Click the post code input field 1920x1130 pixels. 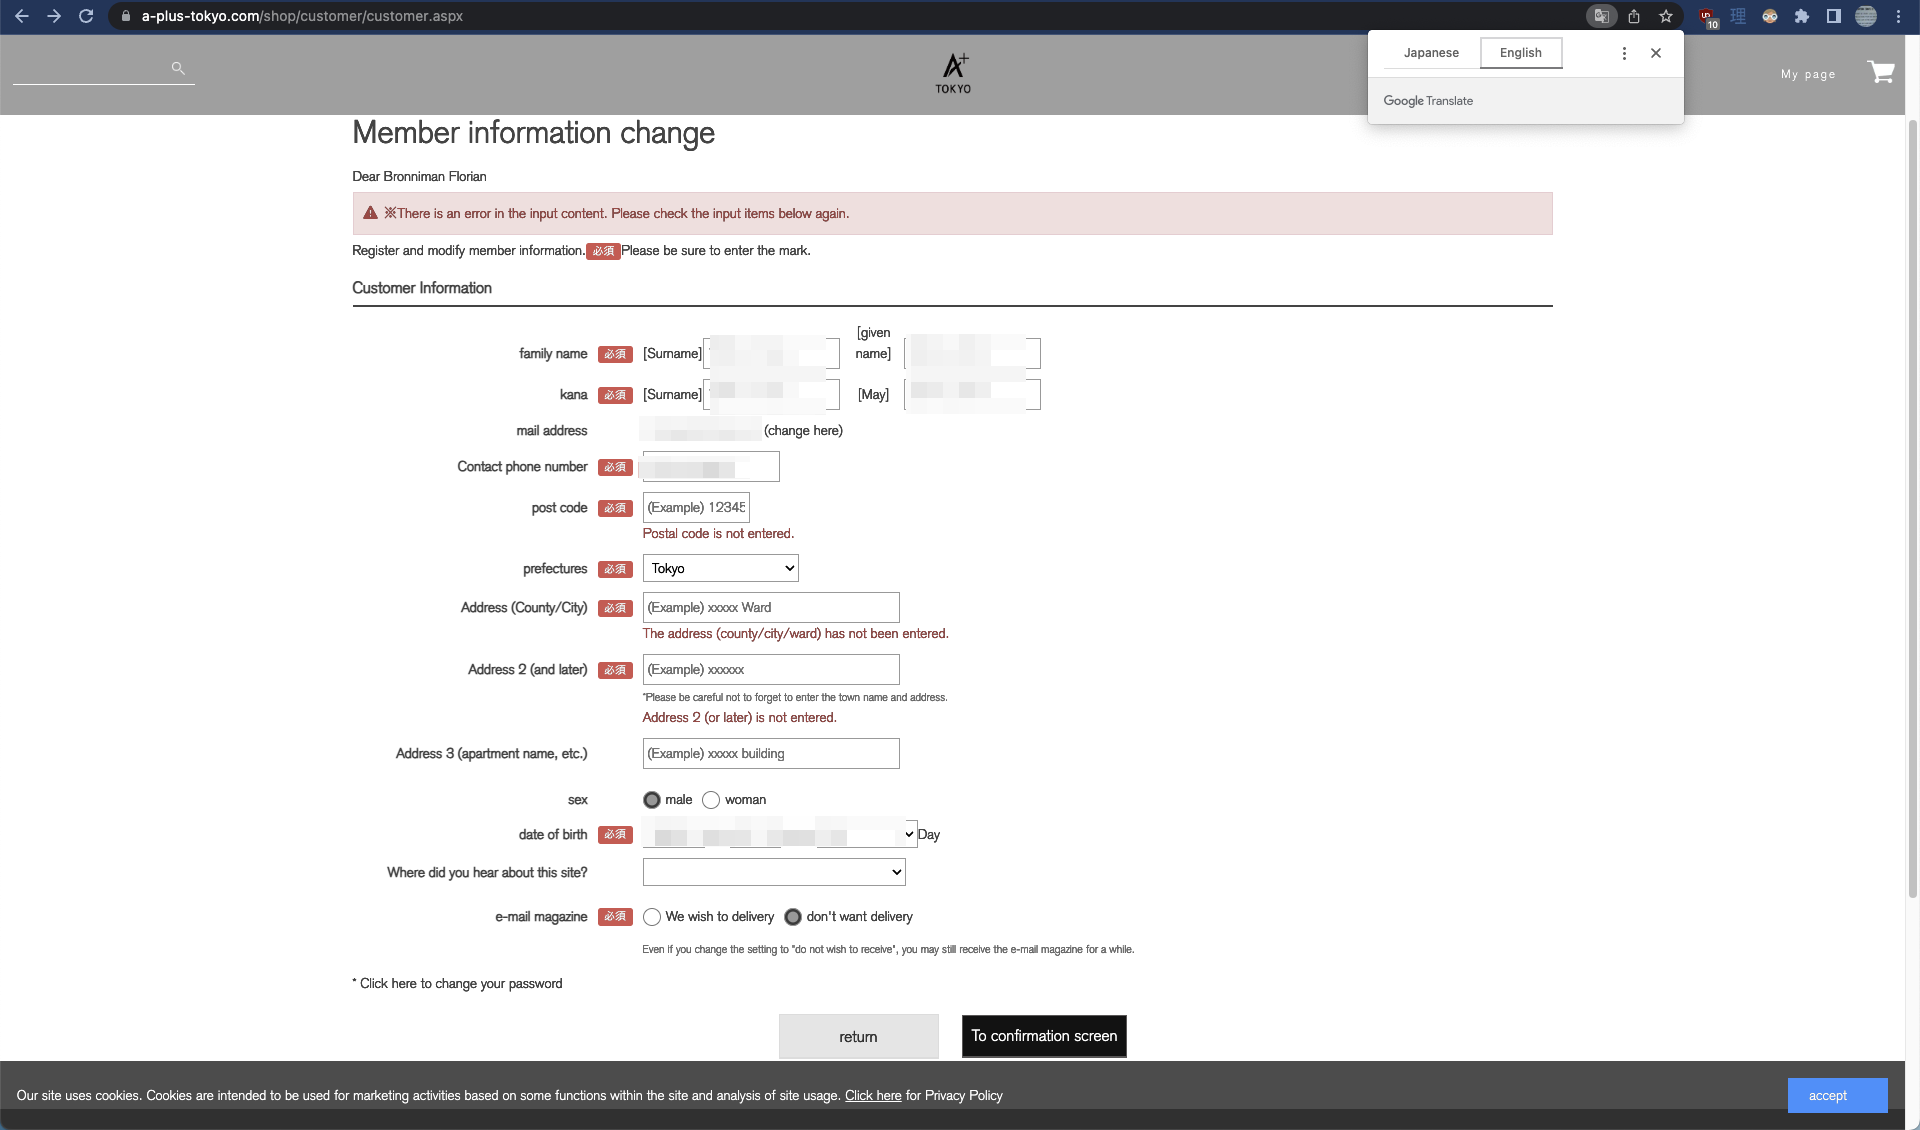click(x=696, y=507)
